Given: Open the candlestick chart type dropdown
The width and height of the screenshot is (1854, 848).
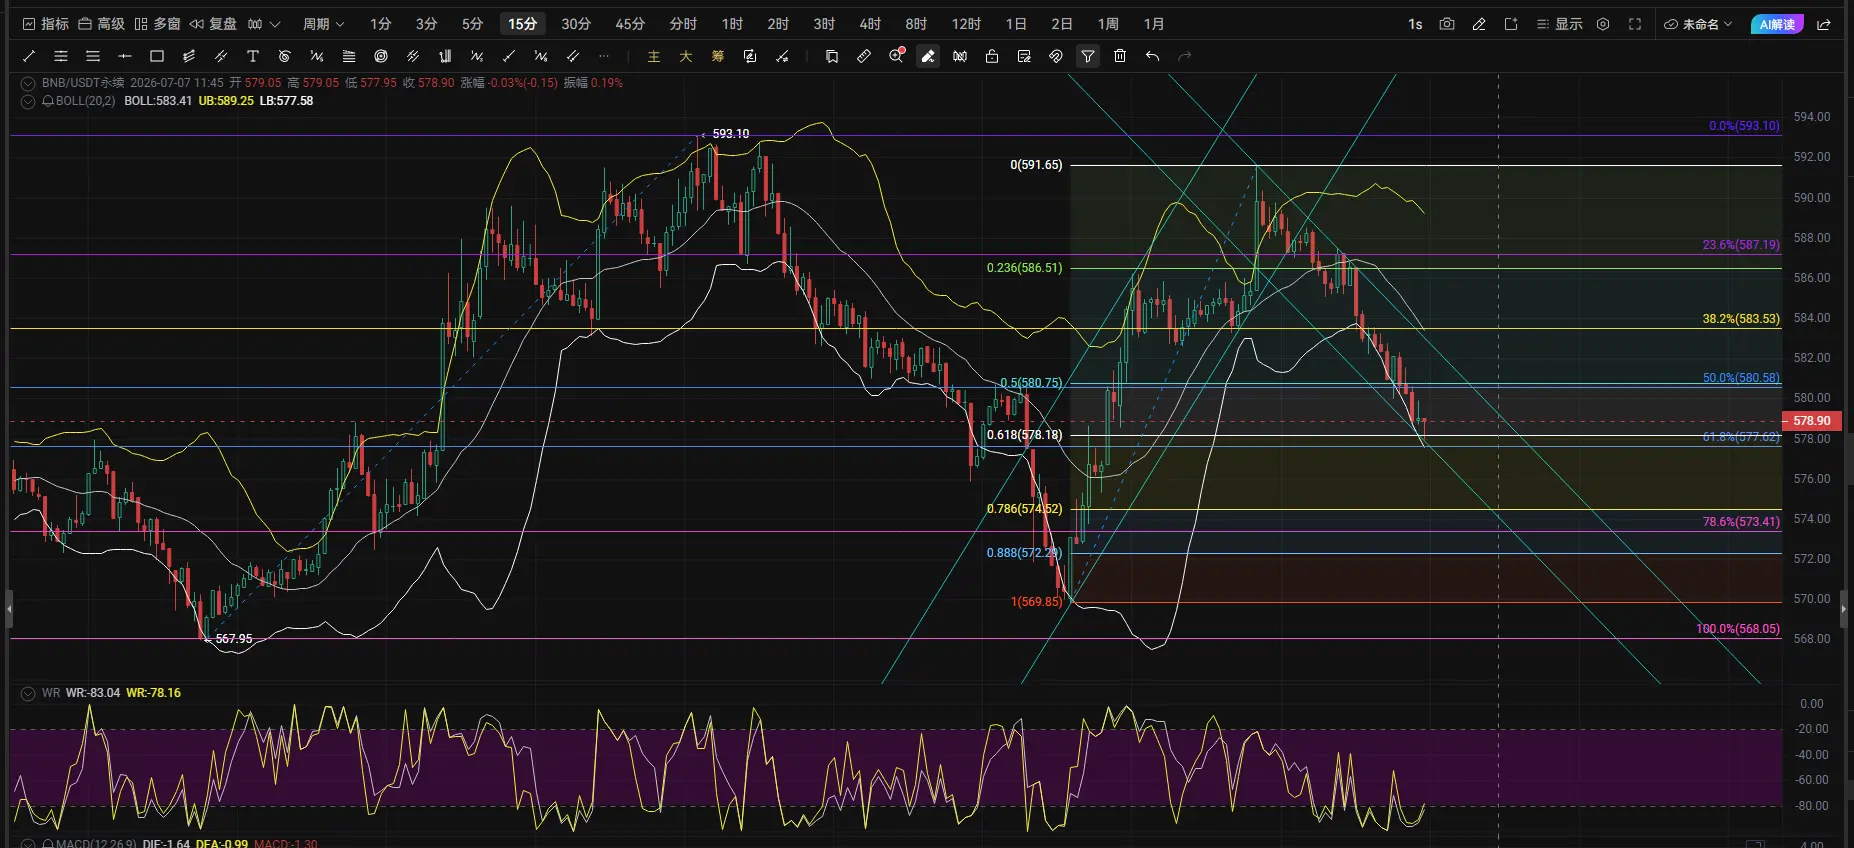Looking at the screenshot, I should tap(264, 24).
